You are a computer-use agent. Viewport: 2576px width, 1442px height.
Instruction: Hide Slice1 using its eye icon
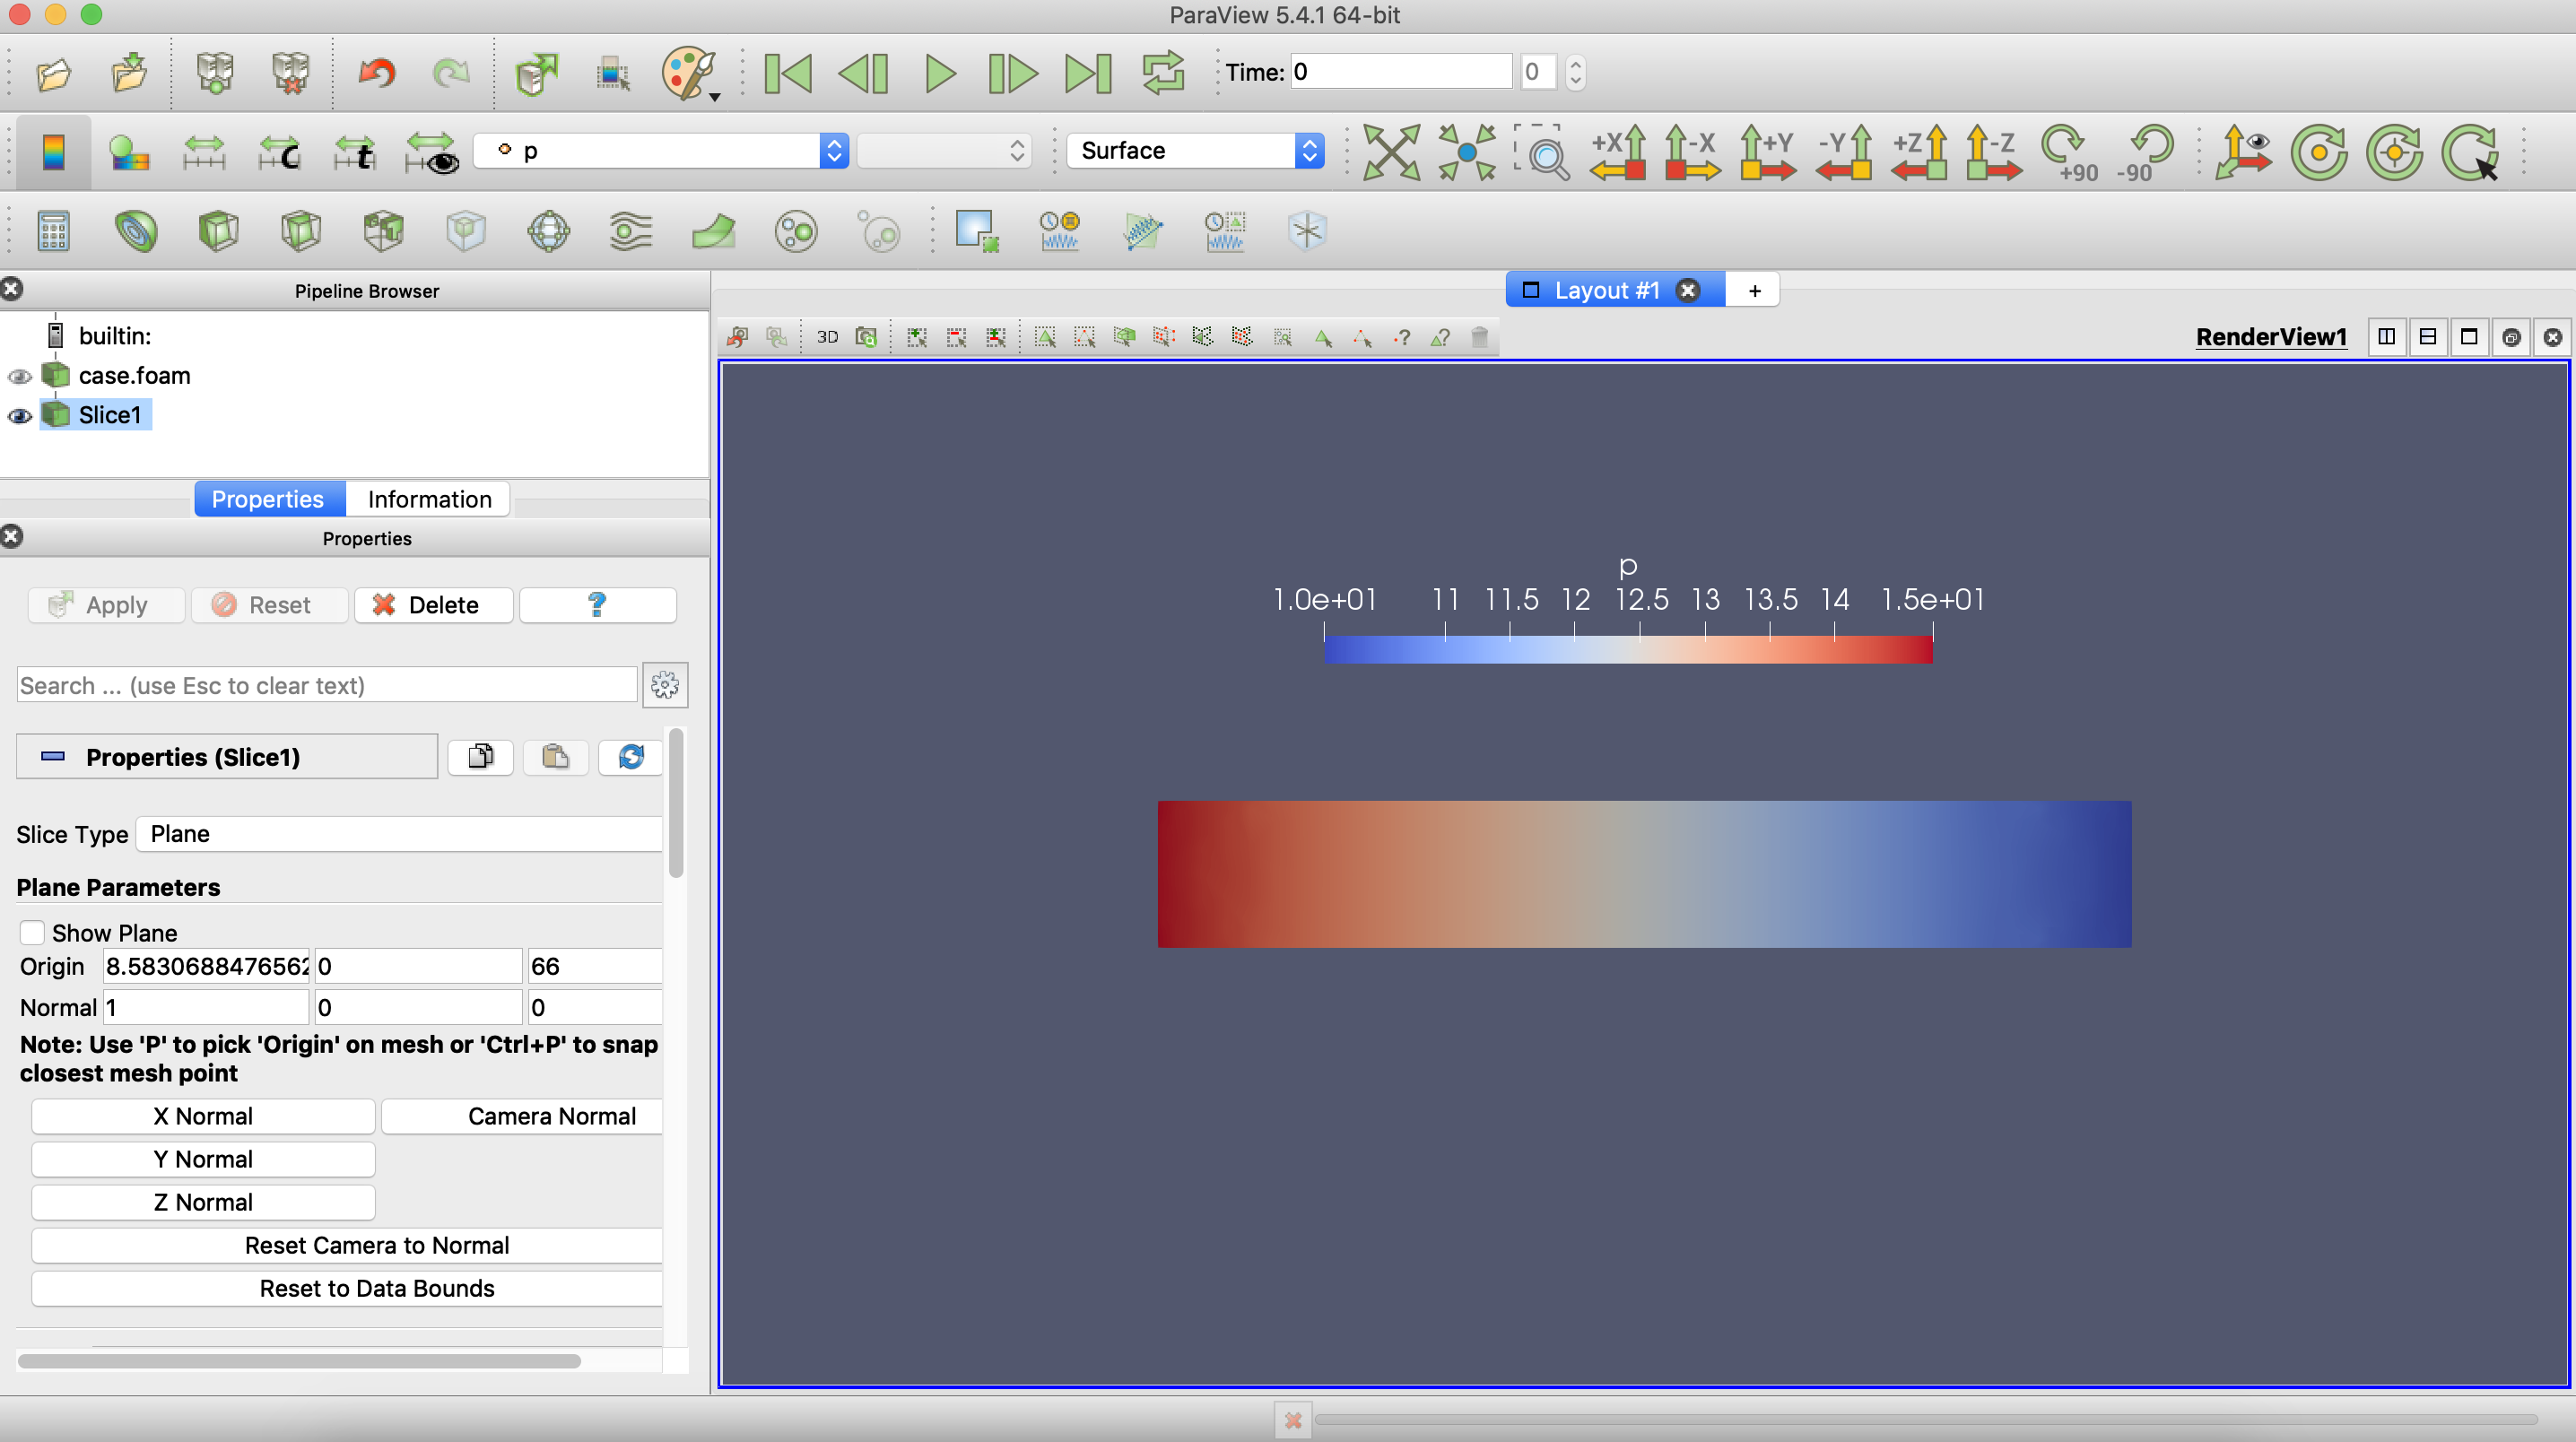point(19,415)
